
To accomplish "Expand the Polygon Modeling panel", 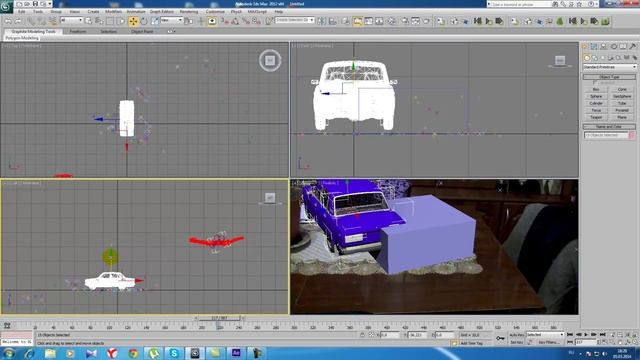I will pyautogui.click(x=22, y=38).
